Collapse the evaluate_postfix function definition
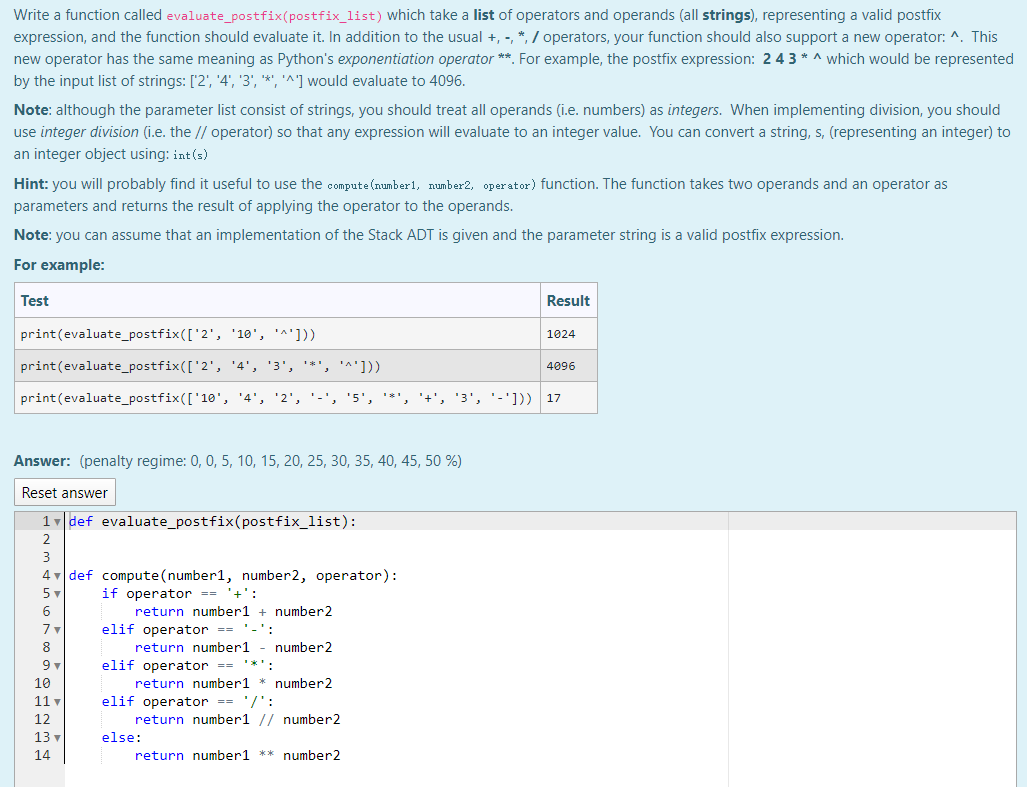 pyautogui.click(x=58, y=521)
